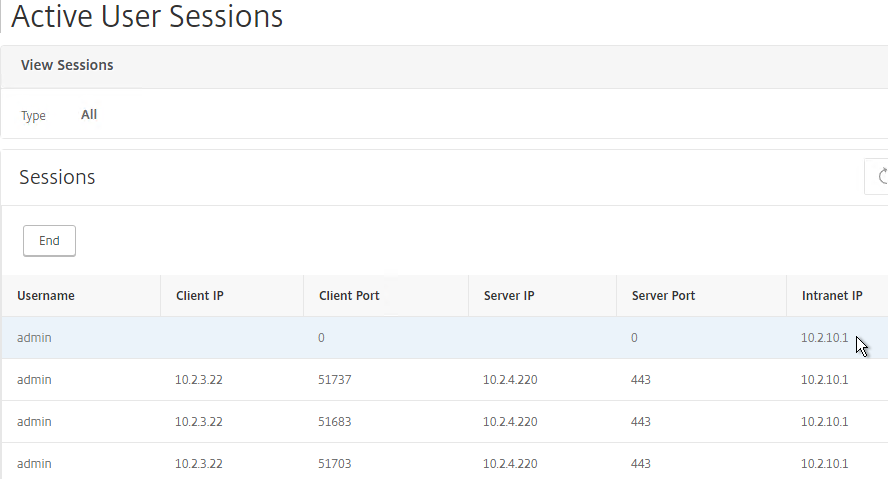Sort by the Intranet IP column header
The height and width of the screenshot is (479, 888).
(x=832, y=296)
